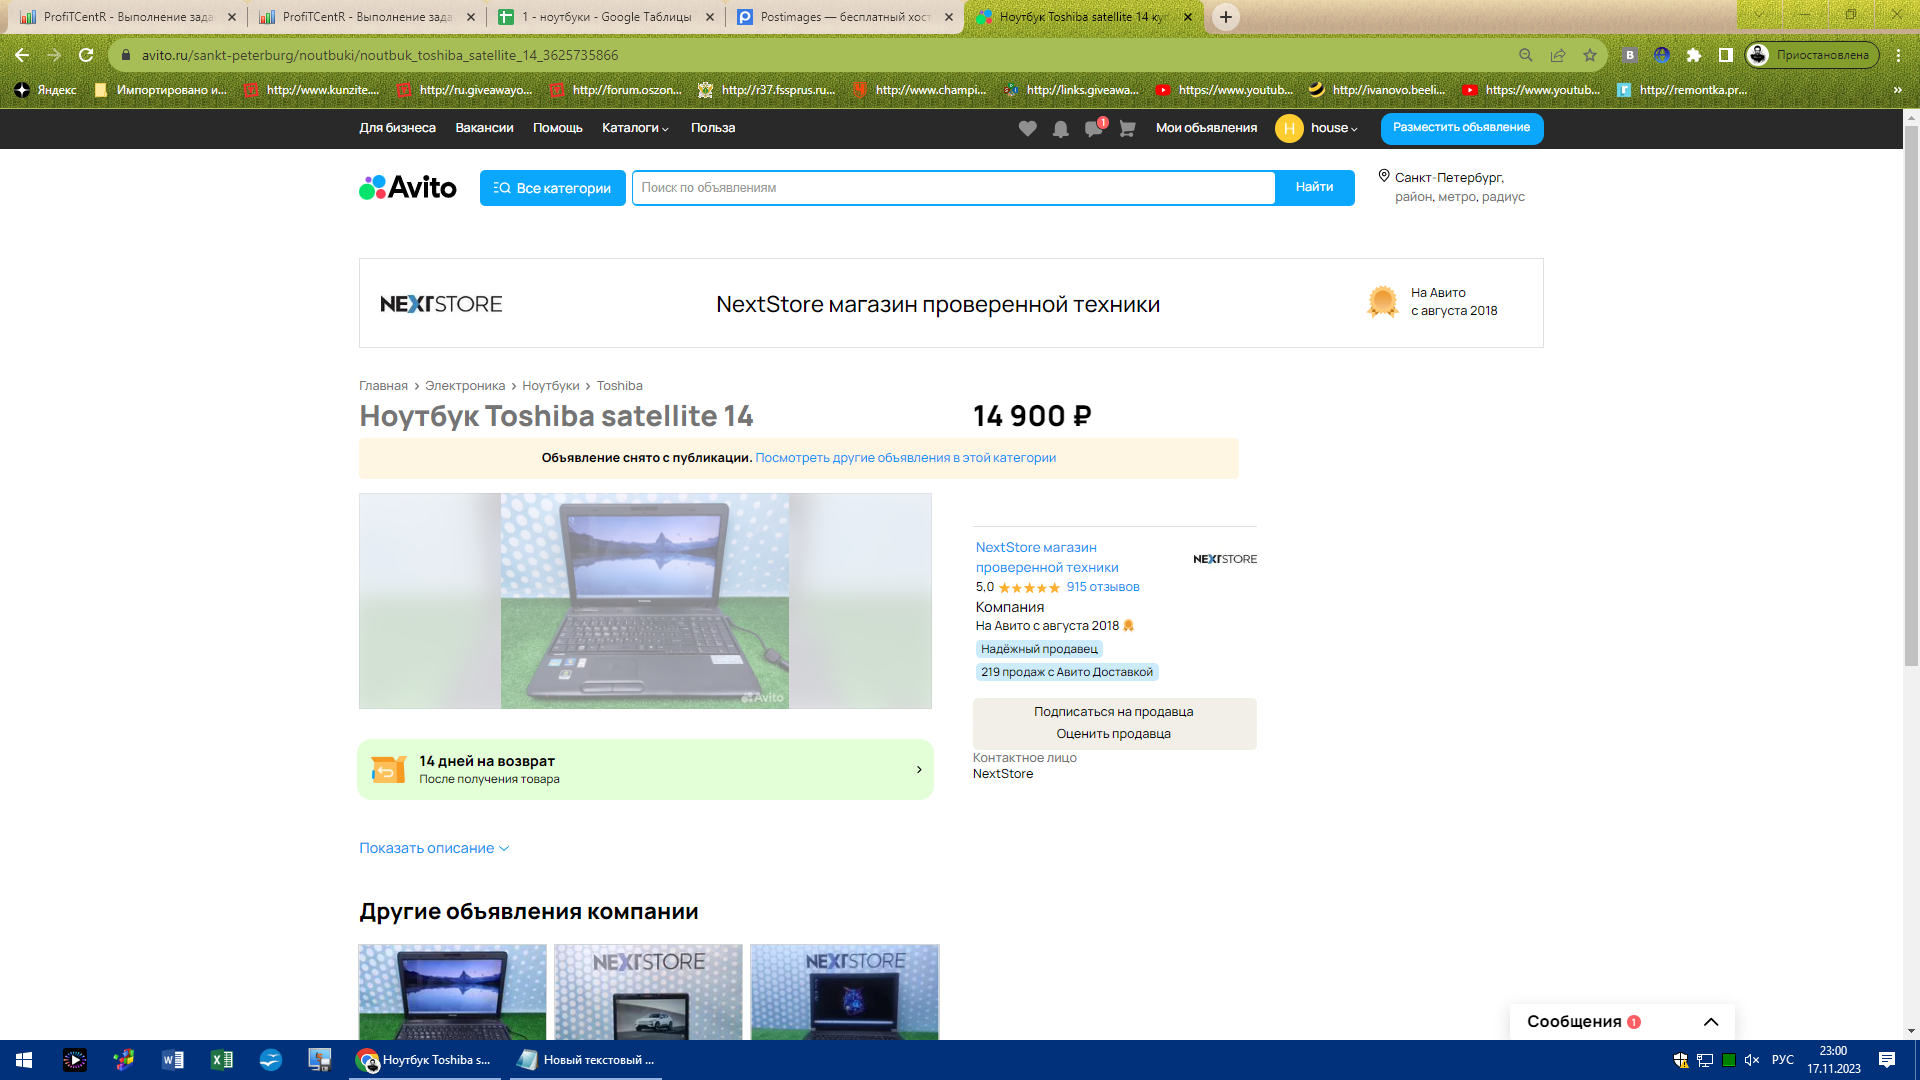Toggle the speaker mute icon in system tray
The image size is (1920, 1080).
click(1750, 1060)
